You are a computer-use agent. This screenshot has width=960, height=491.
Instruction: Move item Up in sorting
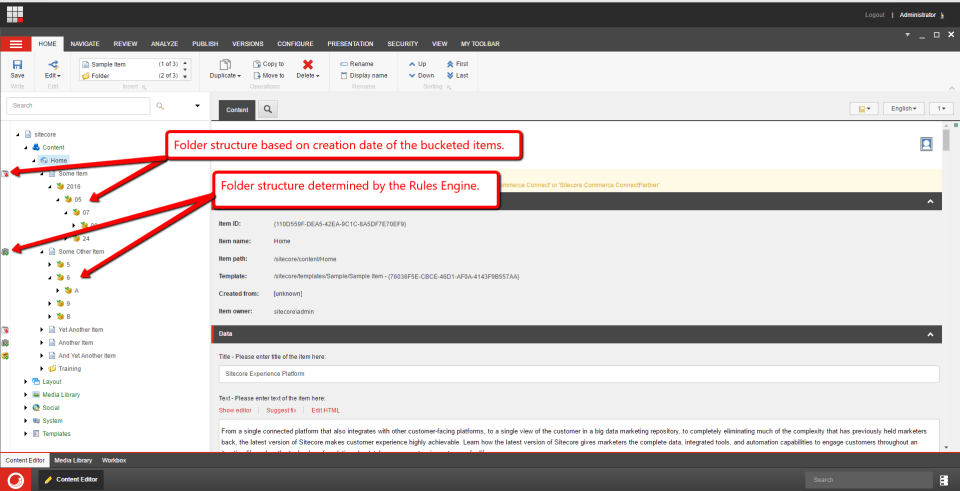pyautogui.click(x=421, y=64)
